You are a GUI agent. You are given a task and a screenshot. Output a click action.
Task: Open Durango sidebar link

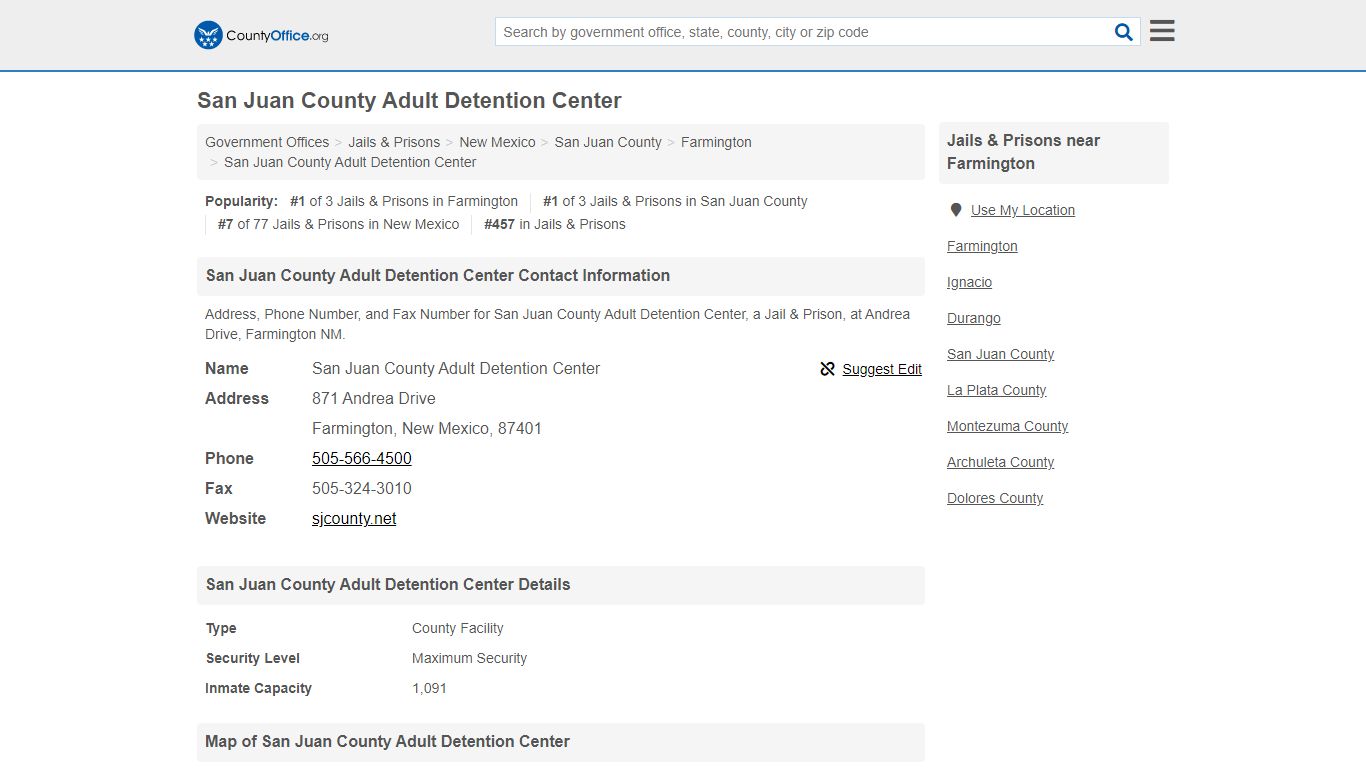click(974, 318)
